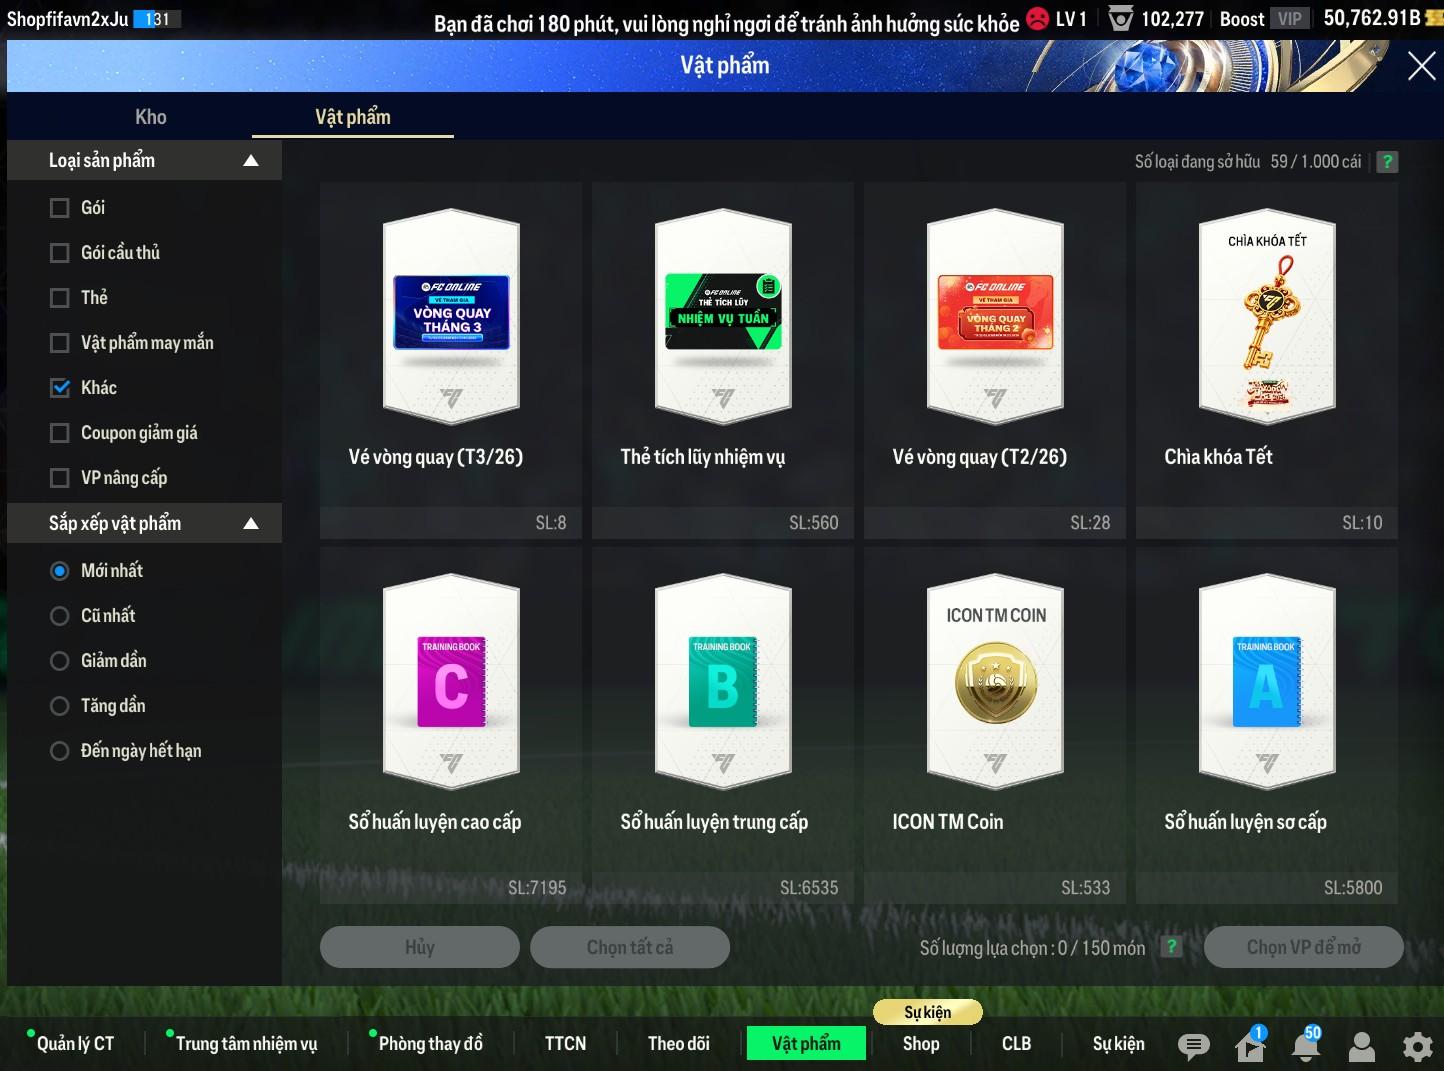Collapse the Loại sản phẩm section
The height and width of the screenshot is (1071, 1444).
click(251, 161)
